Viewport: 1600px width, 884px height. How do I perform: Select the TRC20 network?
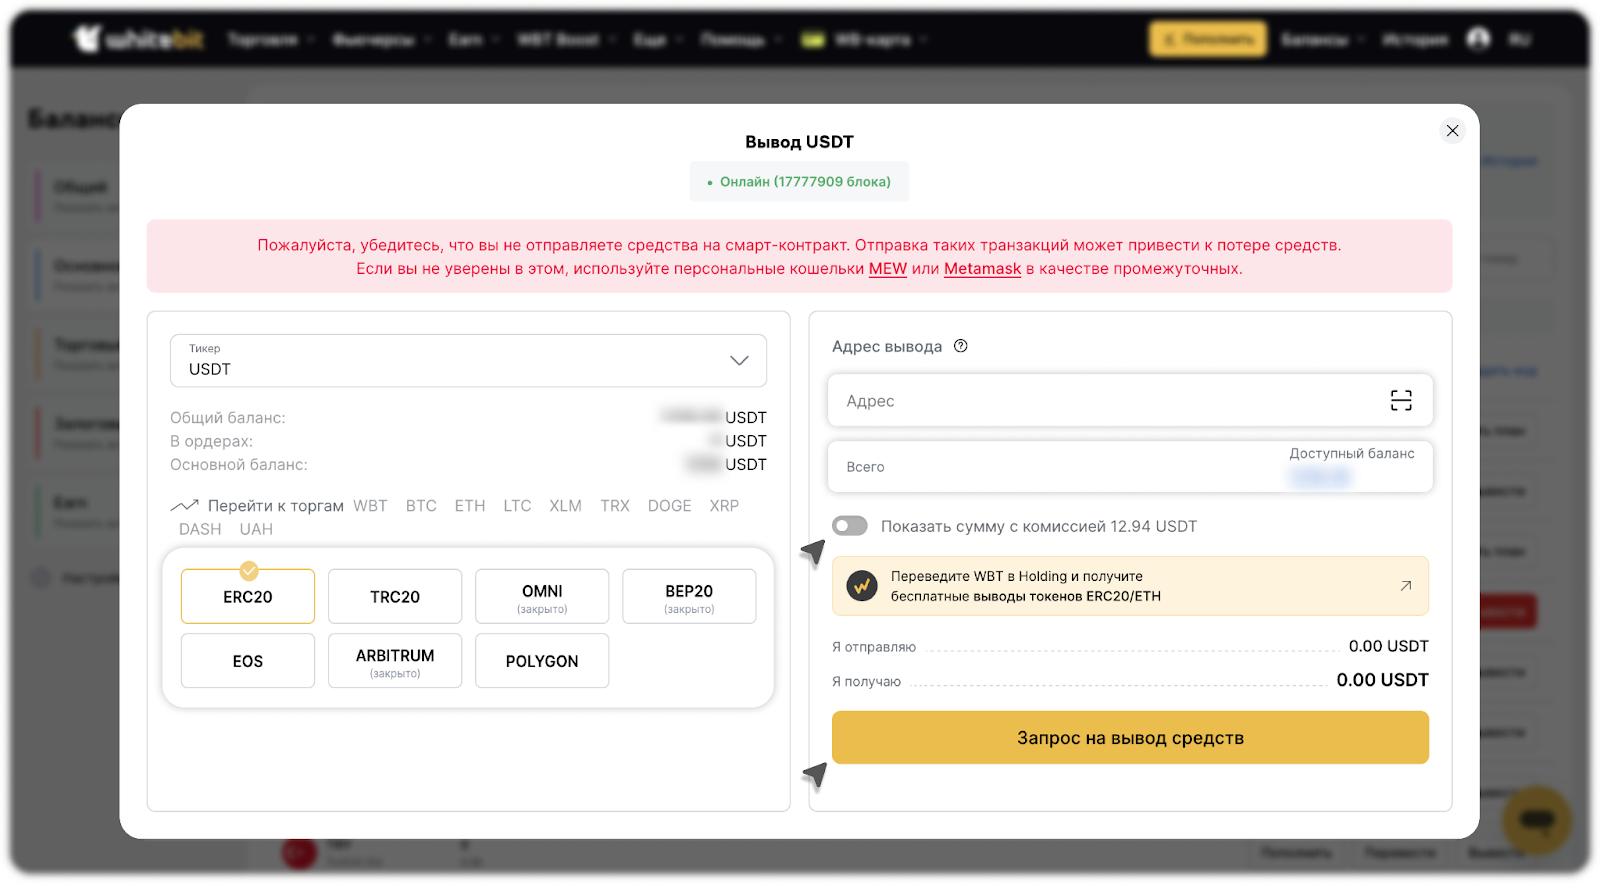tap(395, 597)
